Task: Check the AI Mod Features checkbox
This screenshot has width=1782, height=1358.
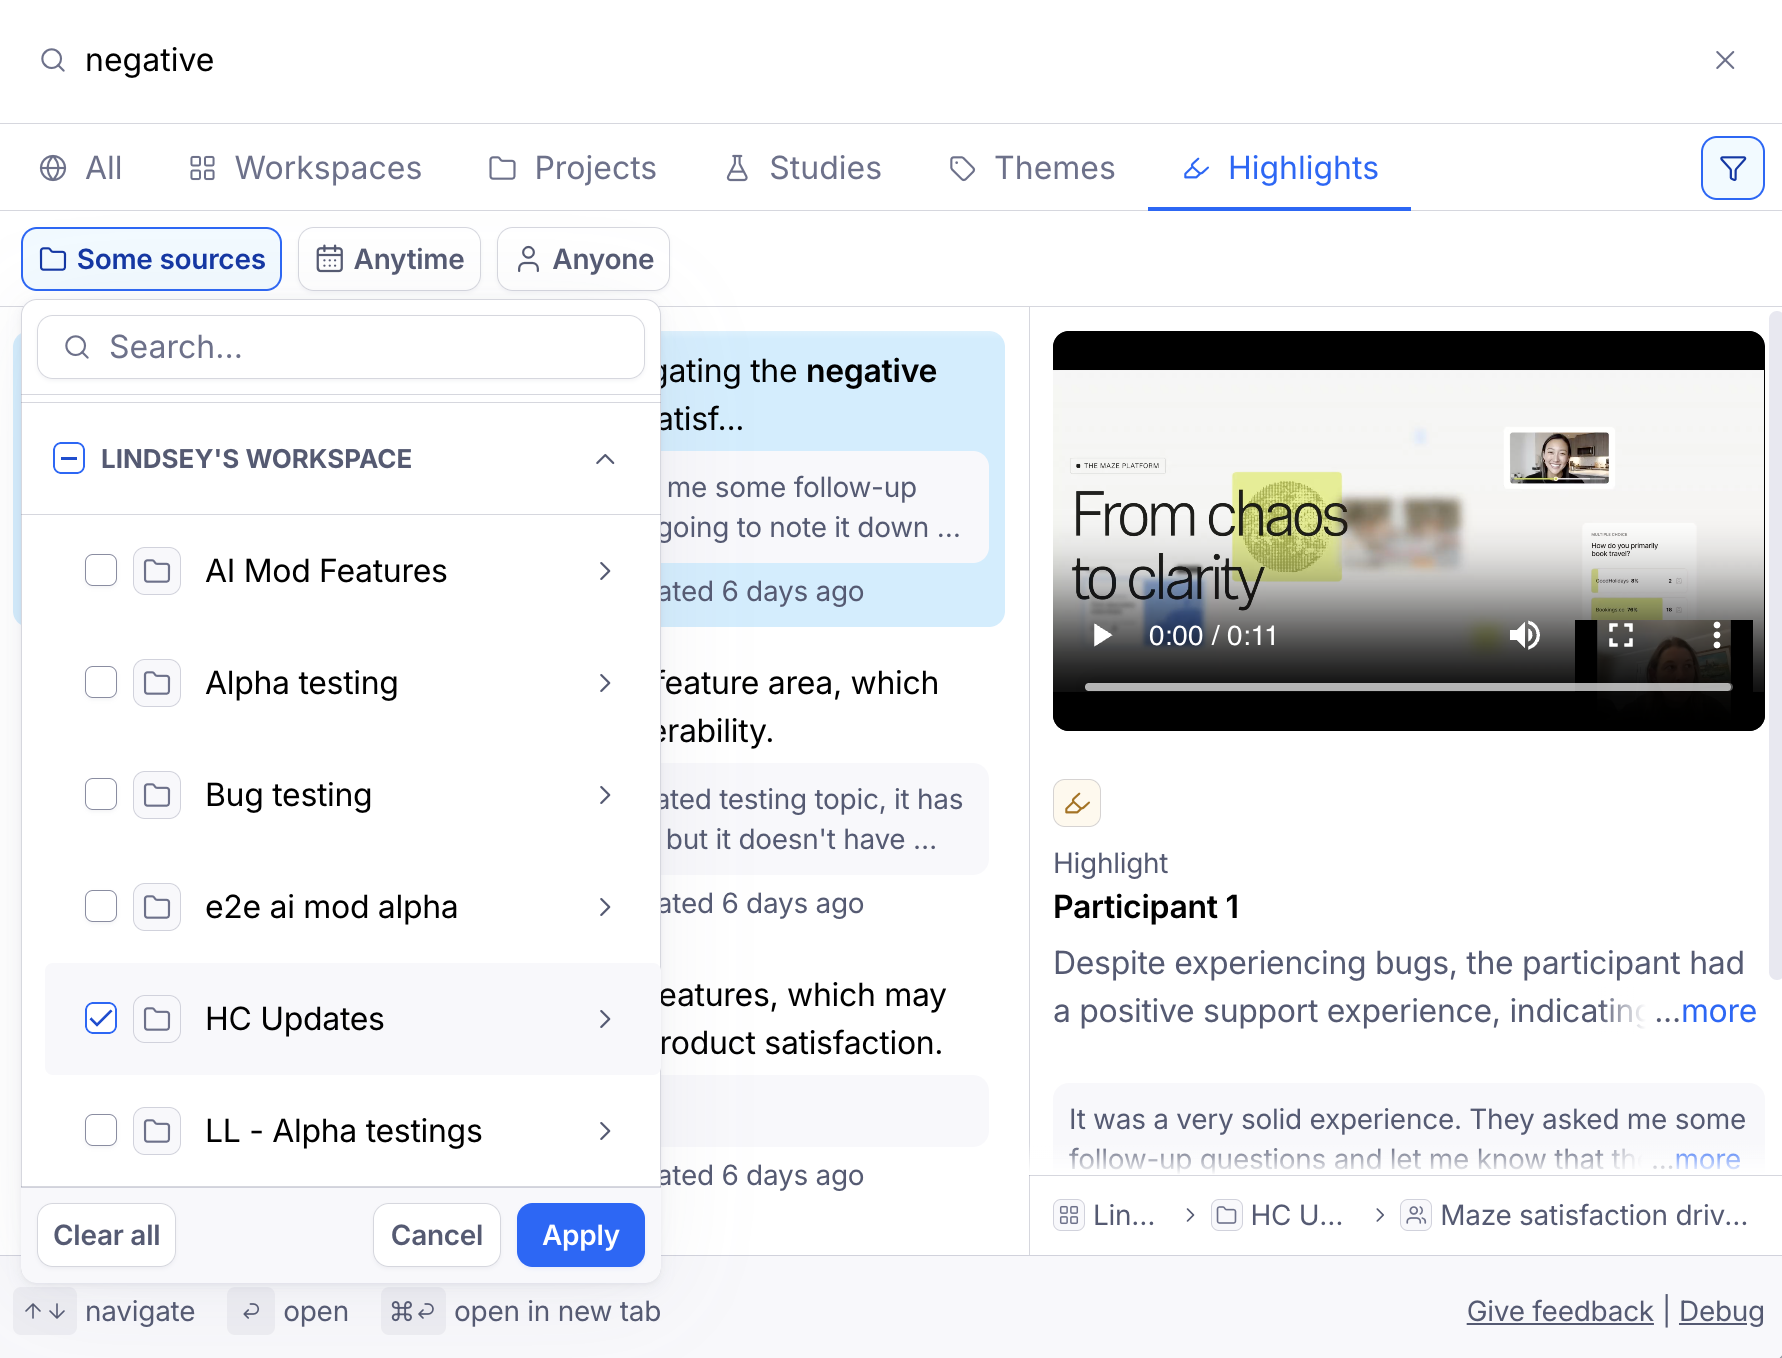Action: [x=101, y=570]
